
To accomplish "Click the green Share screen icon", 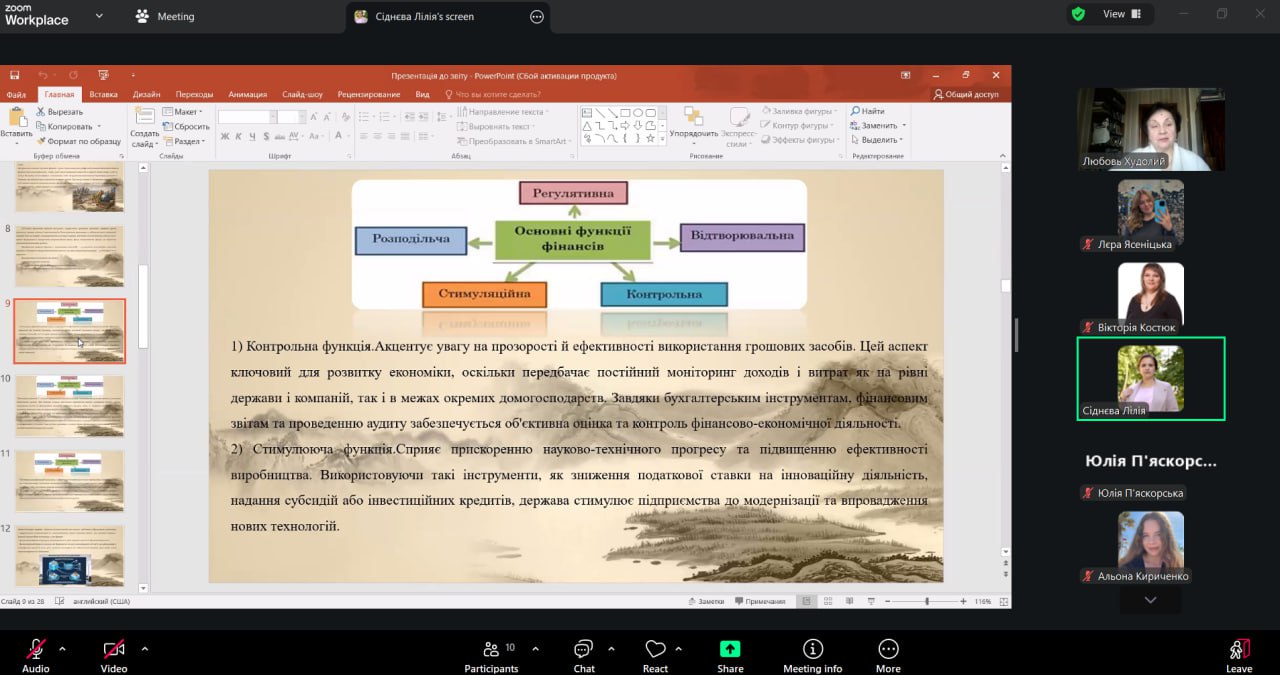I will tap(730, 649).
